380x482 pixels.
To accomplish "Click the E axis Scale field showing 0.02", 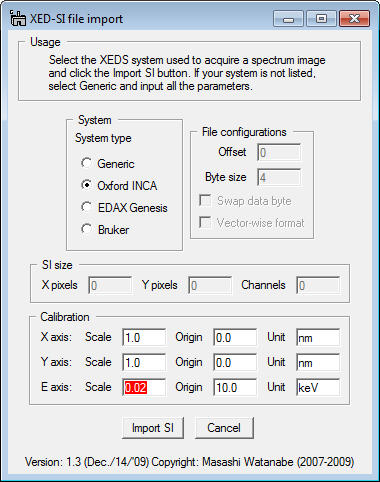I will pos(144,387).
